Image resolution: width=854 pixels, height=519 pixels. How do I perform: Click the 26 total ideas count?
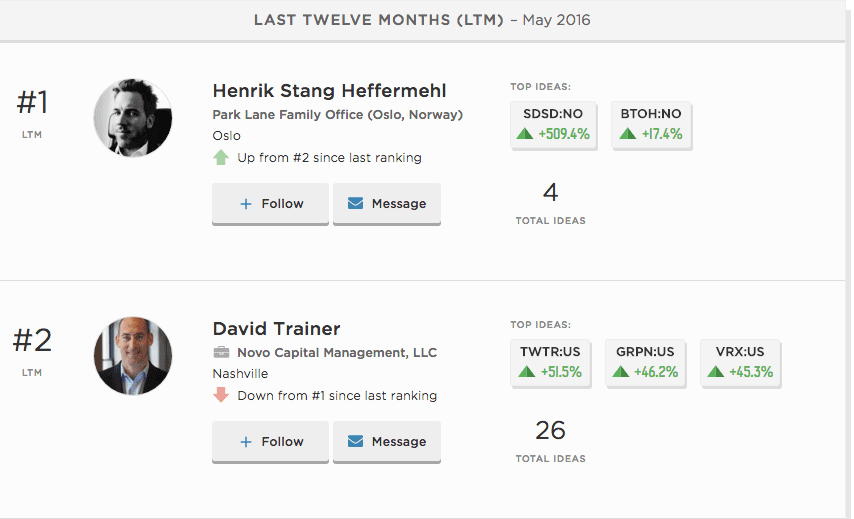551,430
